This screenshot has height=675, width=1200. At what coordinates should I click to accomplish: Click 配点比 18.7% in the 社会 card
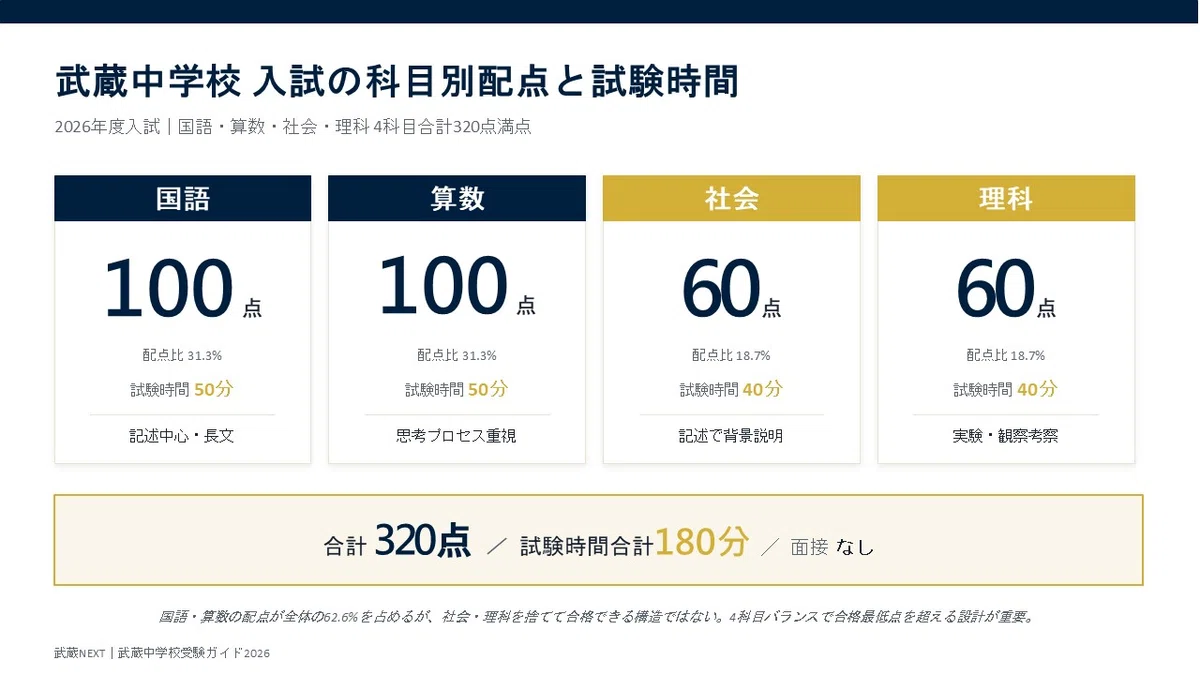(x=731, y=355)
